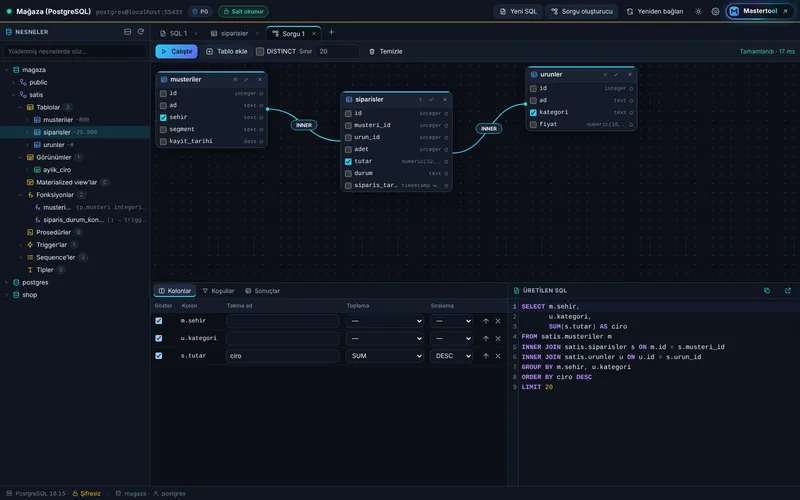Click Tablo ekle to add a table
Viewport: 800px width, 500px height.
(227, 52)
